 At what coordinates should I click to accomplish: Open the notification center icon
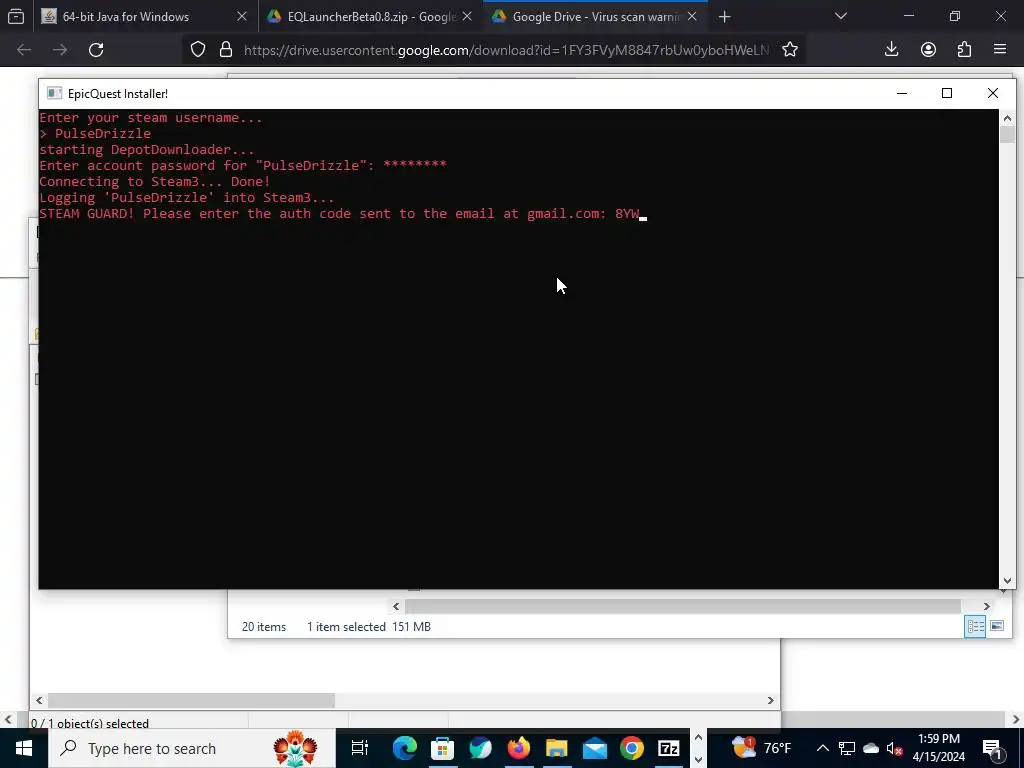pos(992,749)
